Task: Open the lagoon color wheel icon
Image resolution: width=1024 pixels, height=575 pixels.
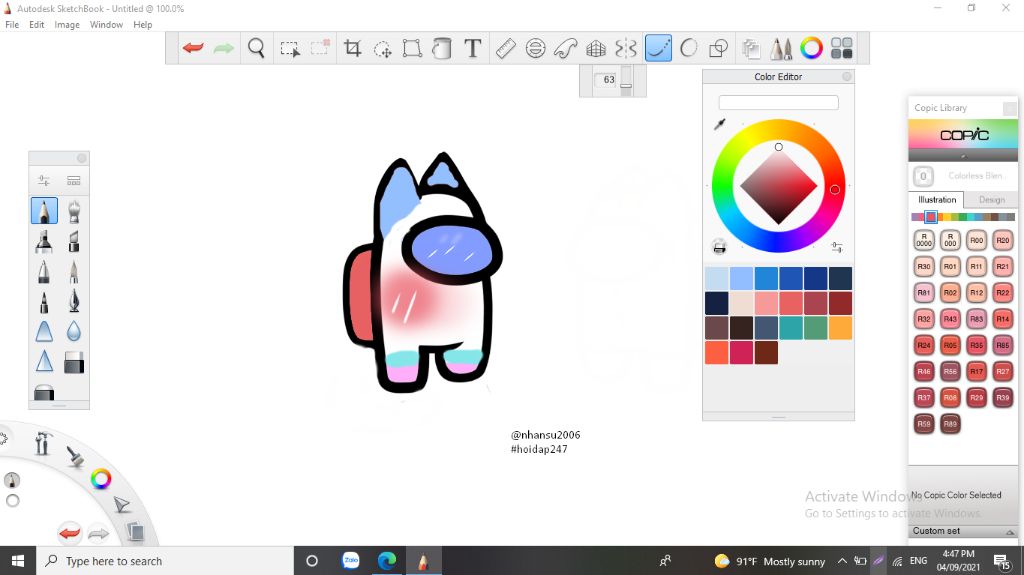Action: 101,479
